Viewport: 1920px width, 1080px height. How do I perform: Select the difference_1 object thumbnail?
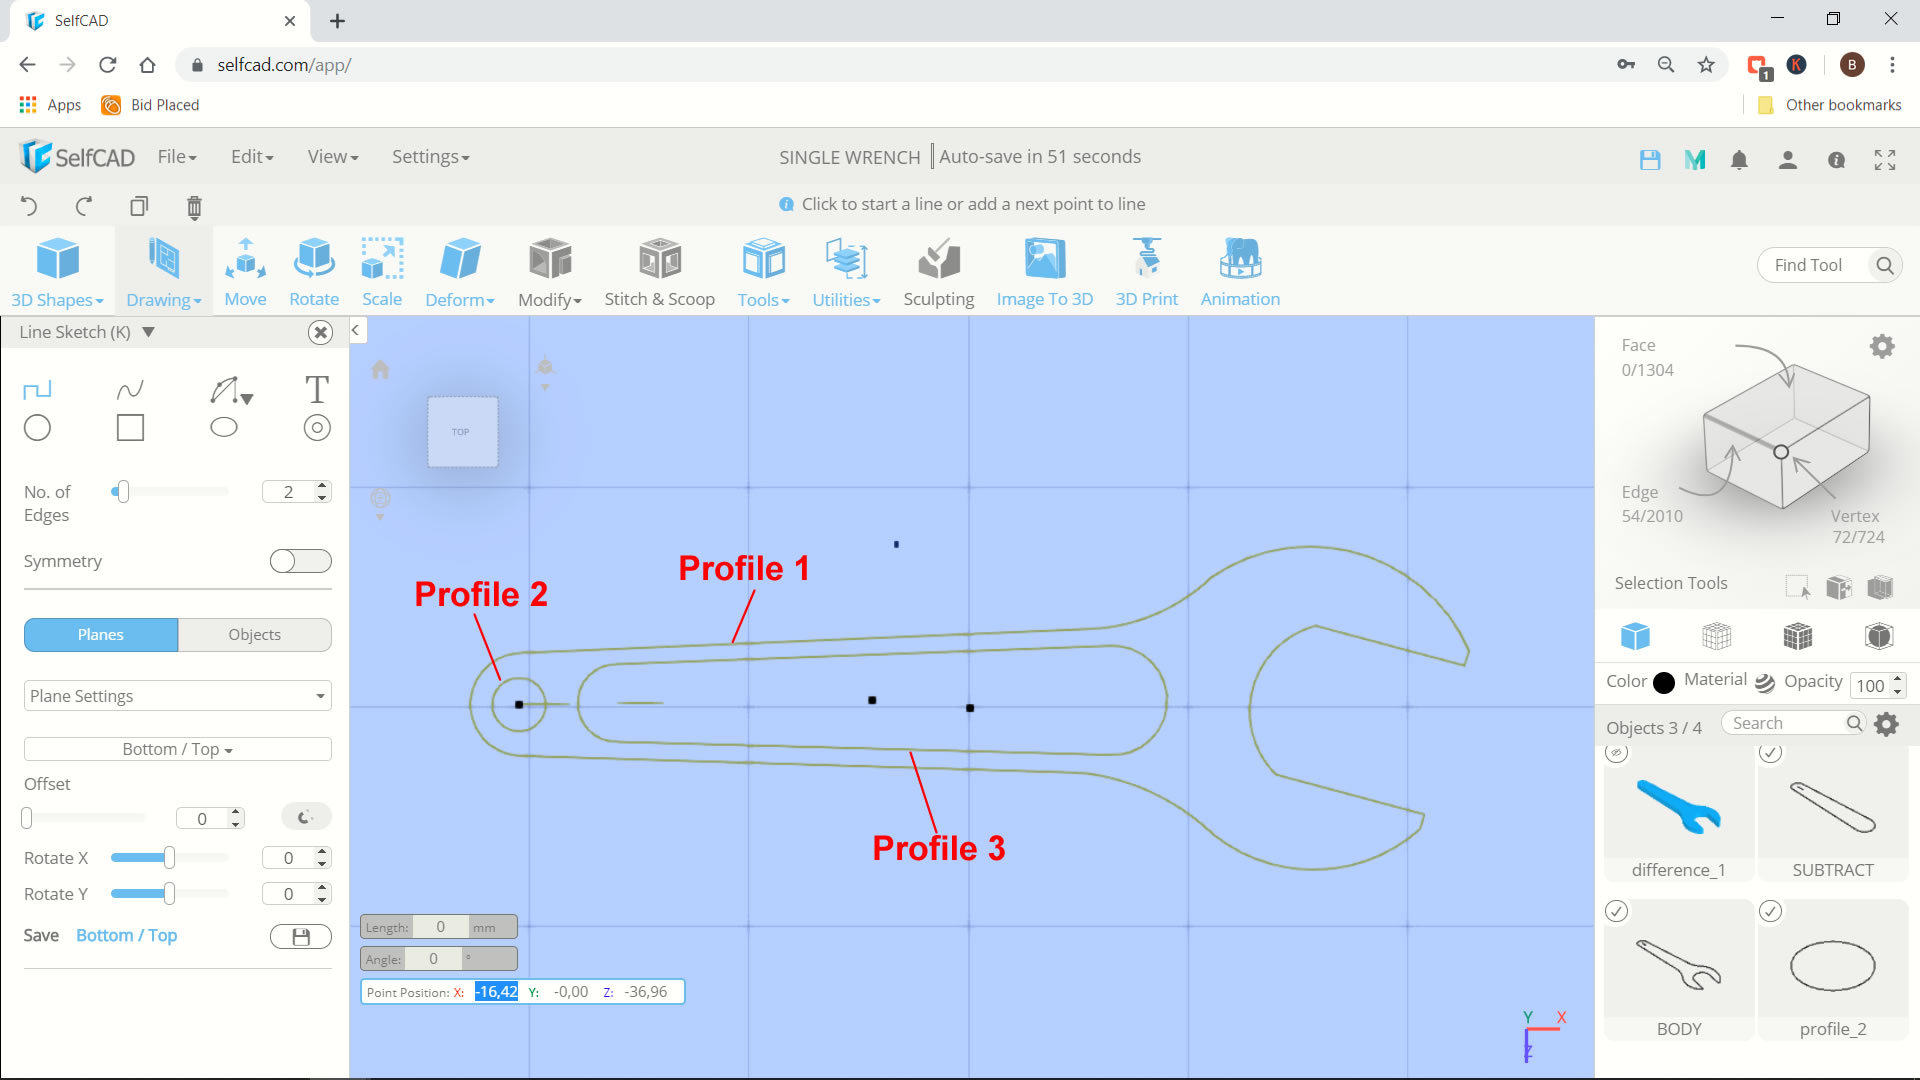click(1679, 806)
